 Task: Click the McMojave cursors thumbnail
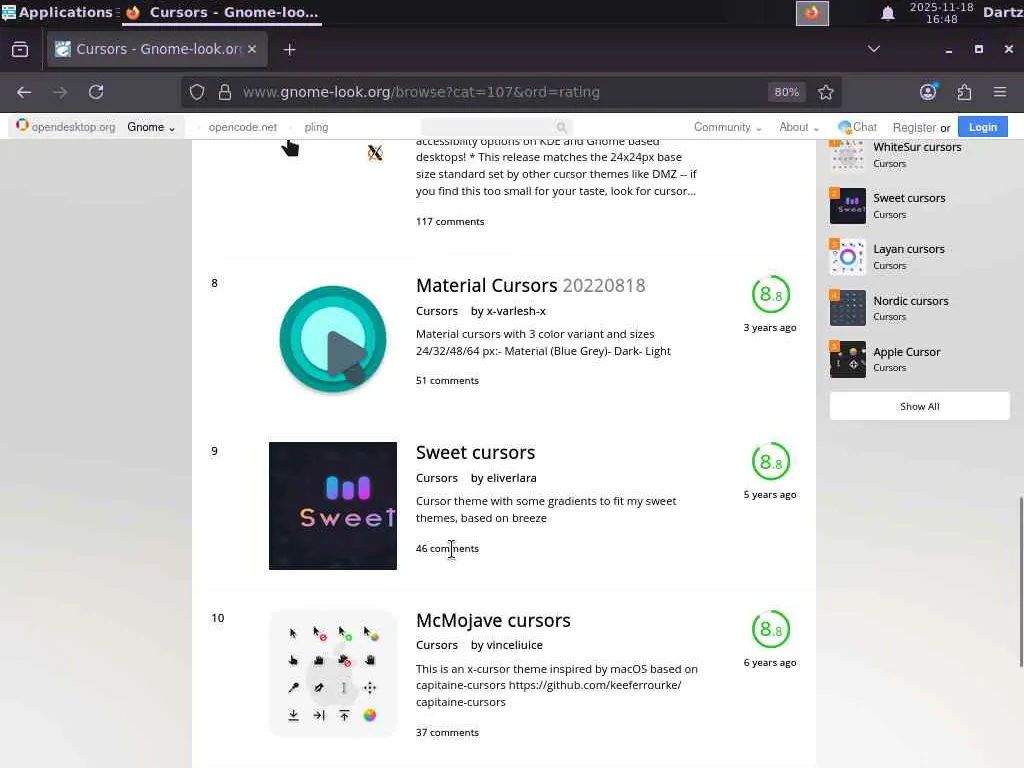pyautogui.click(x=332, y=674)
